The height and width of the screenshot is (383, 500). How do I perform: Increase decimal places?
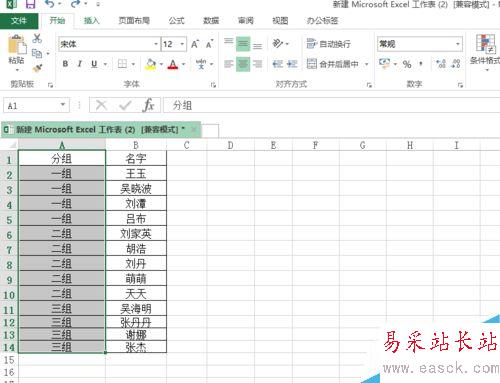(x=441, y=64)
